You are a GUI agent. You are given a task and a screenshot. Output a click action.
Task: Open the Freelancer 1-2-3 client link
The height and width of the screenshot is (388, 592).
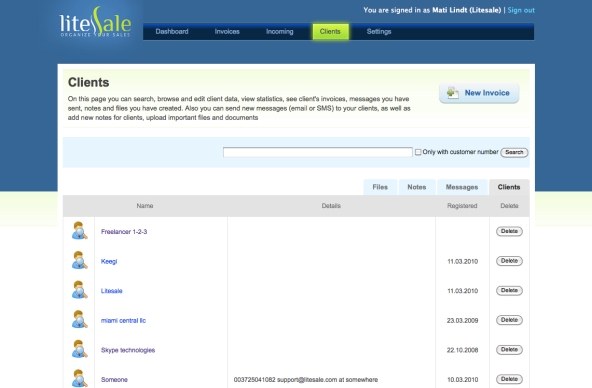tap(124, 232)
